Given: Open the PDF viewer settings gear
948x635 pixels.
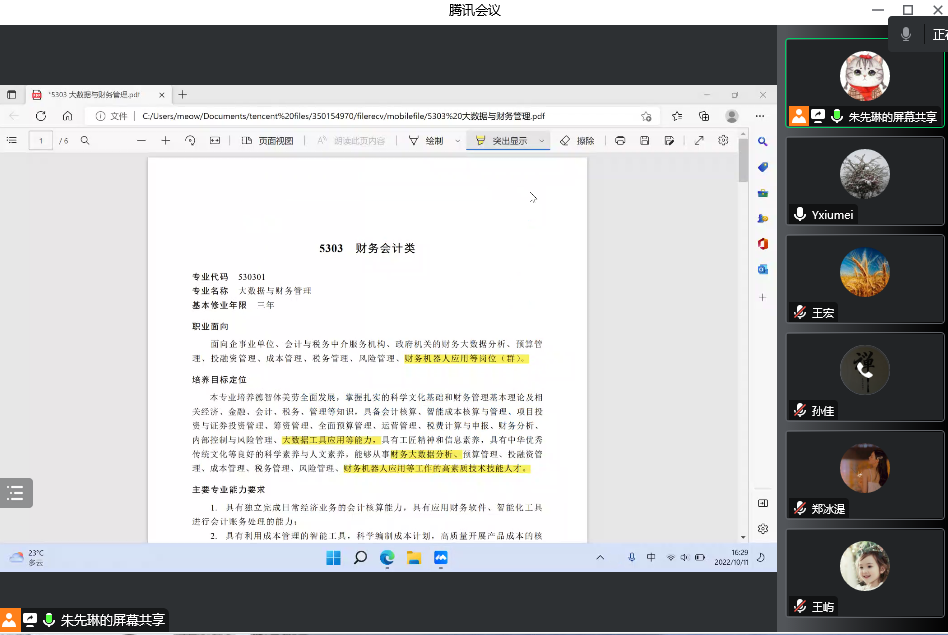Looking at the screenshot, I should [x=723, y=141].
